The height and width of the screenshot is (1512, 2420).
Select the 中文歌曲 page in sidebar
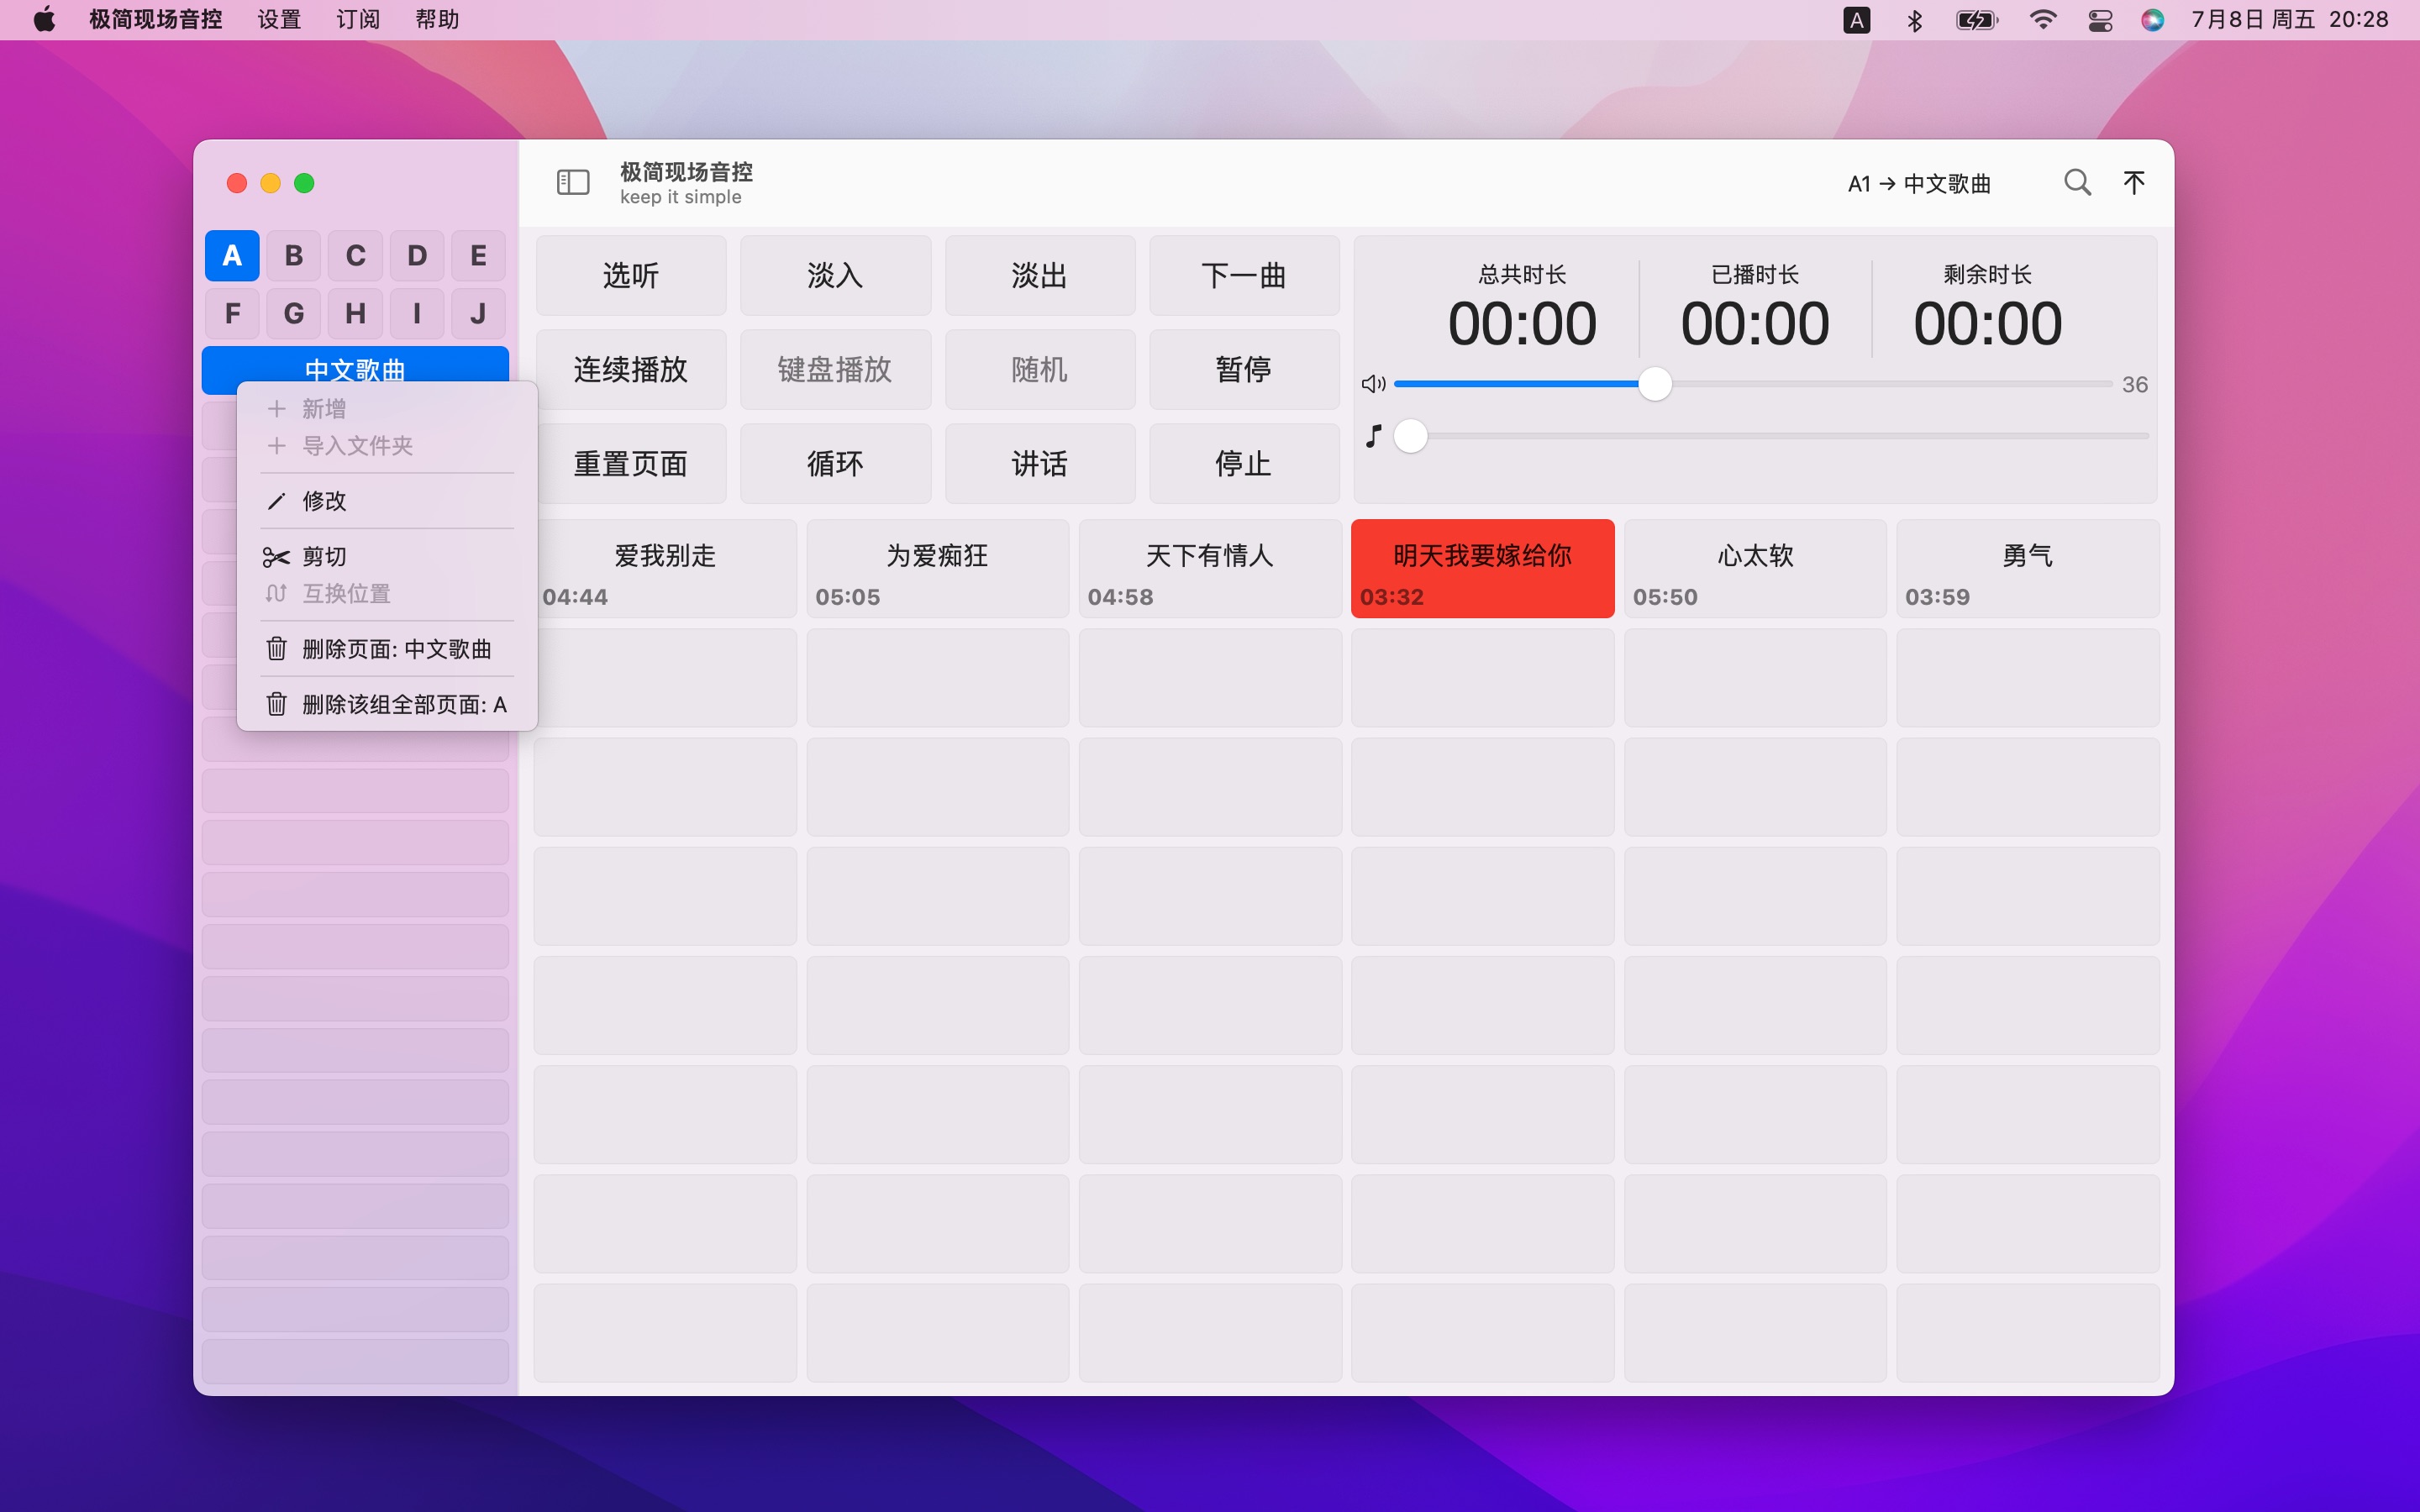[355, 368]
